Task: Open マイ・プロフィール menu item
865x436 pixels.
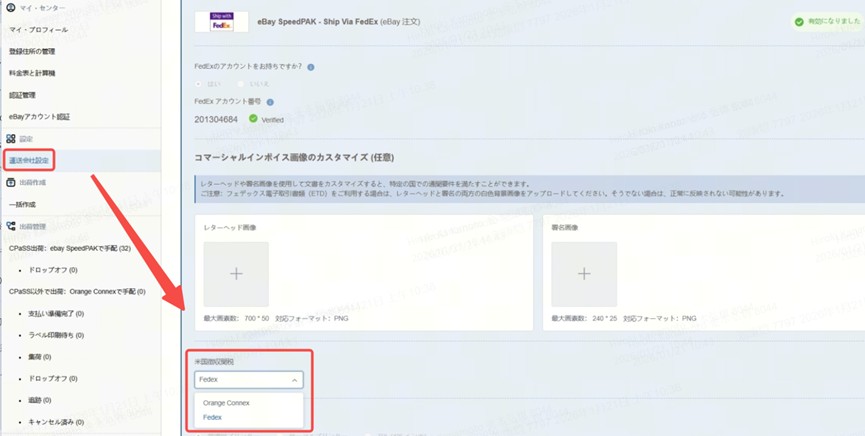Action: click(x=38, y=30)
